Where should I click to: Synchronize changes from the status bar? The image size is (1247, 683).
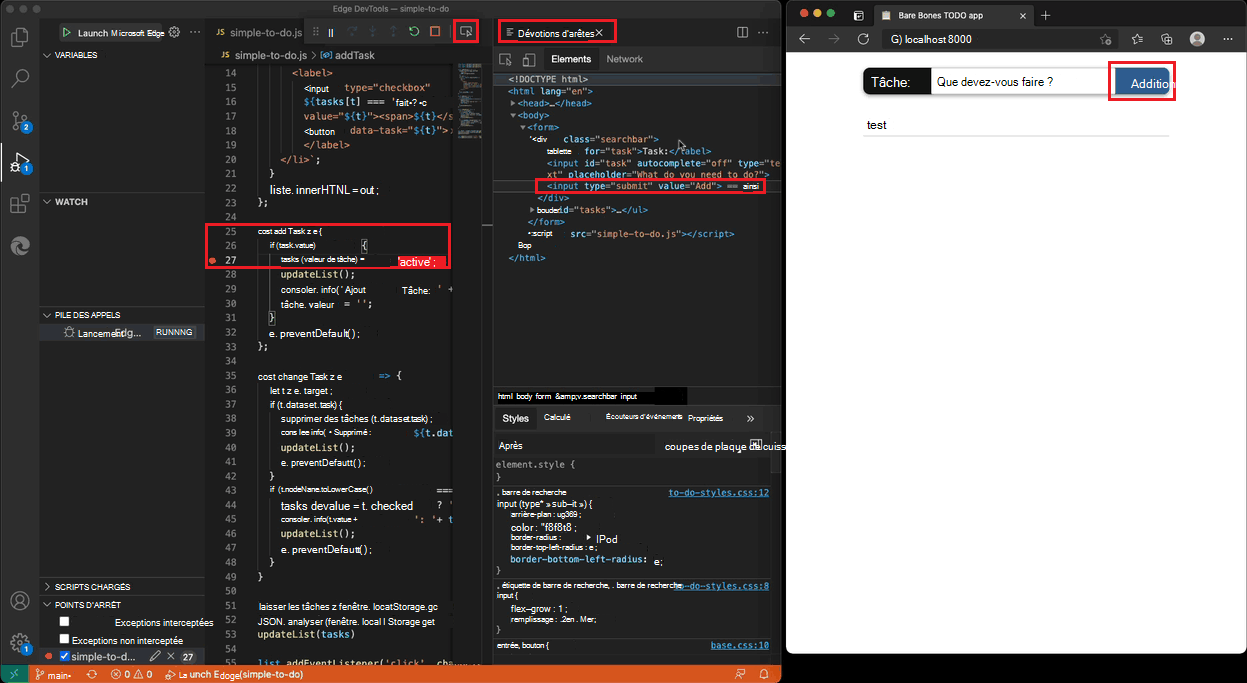point(92,675)
